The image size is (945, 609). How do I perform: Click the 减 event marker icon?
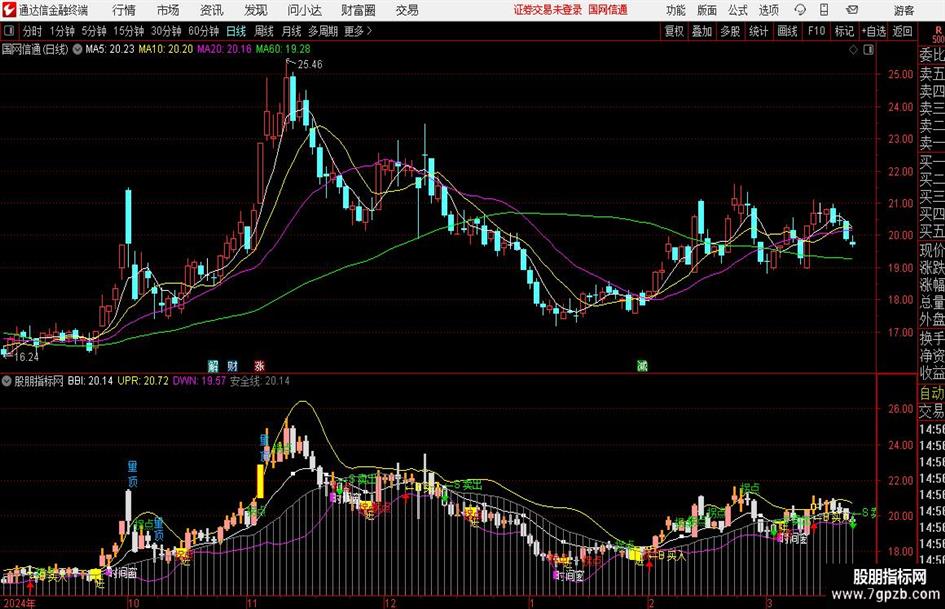pos(642,365)
